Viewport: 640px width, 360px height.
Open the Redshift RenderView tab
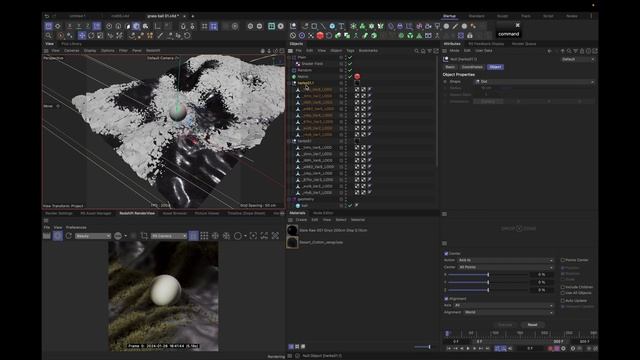click(137, 213)
